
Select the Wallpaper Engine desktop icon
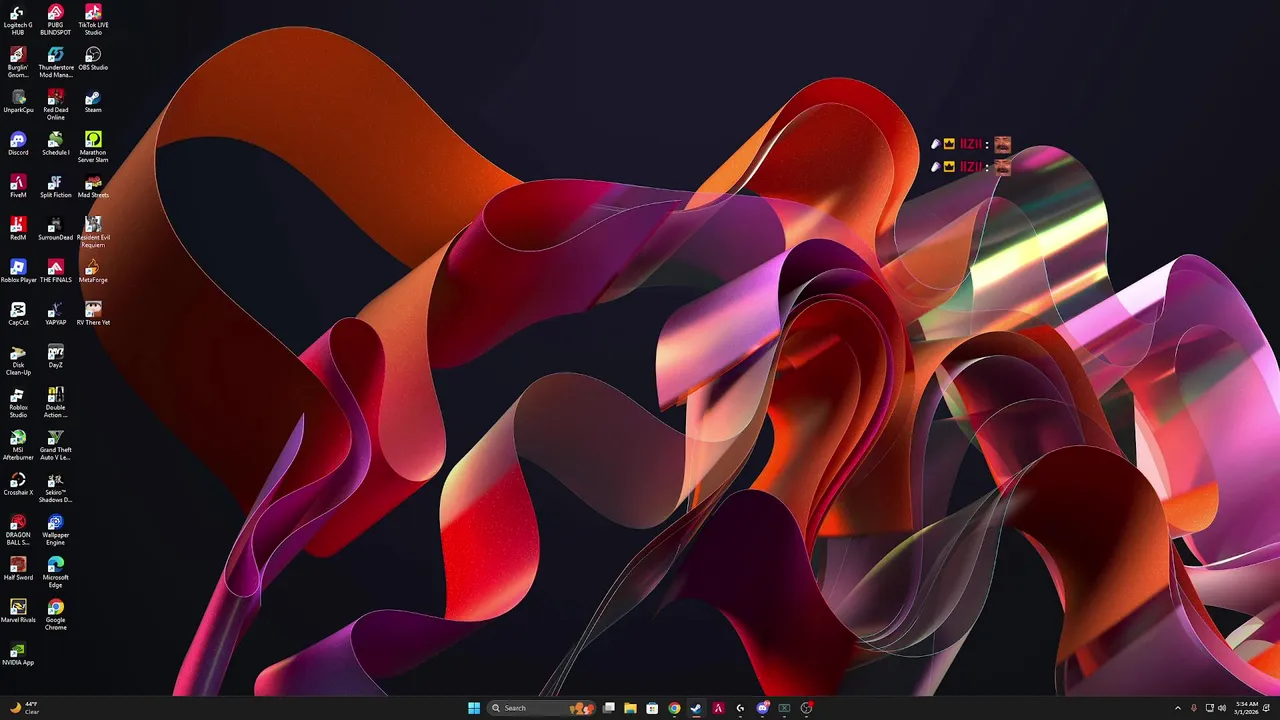(56, 530)
